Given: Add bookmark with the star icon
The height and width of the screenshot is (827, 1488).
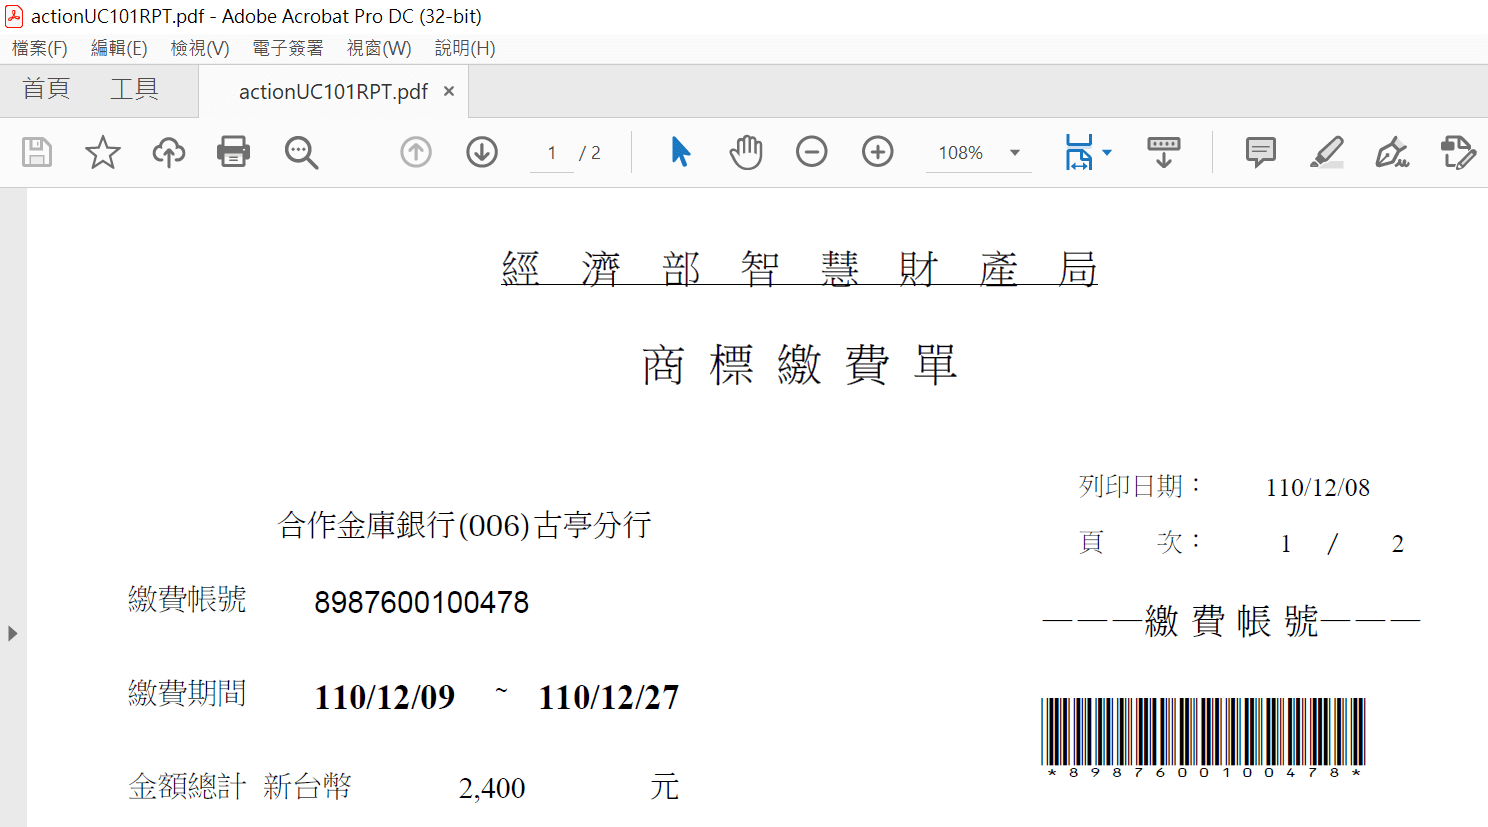Looking at the screenshot, I should [x=102, y=152].
